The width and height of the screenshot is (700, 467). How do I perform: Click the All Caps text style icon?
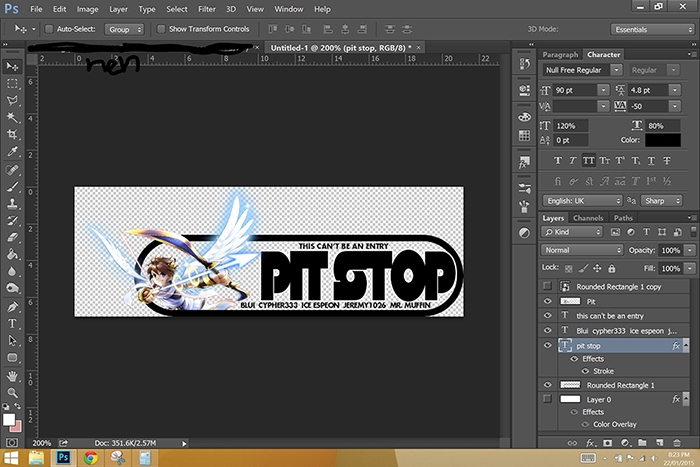(x=589, y=161)
